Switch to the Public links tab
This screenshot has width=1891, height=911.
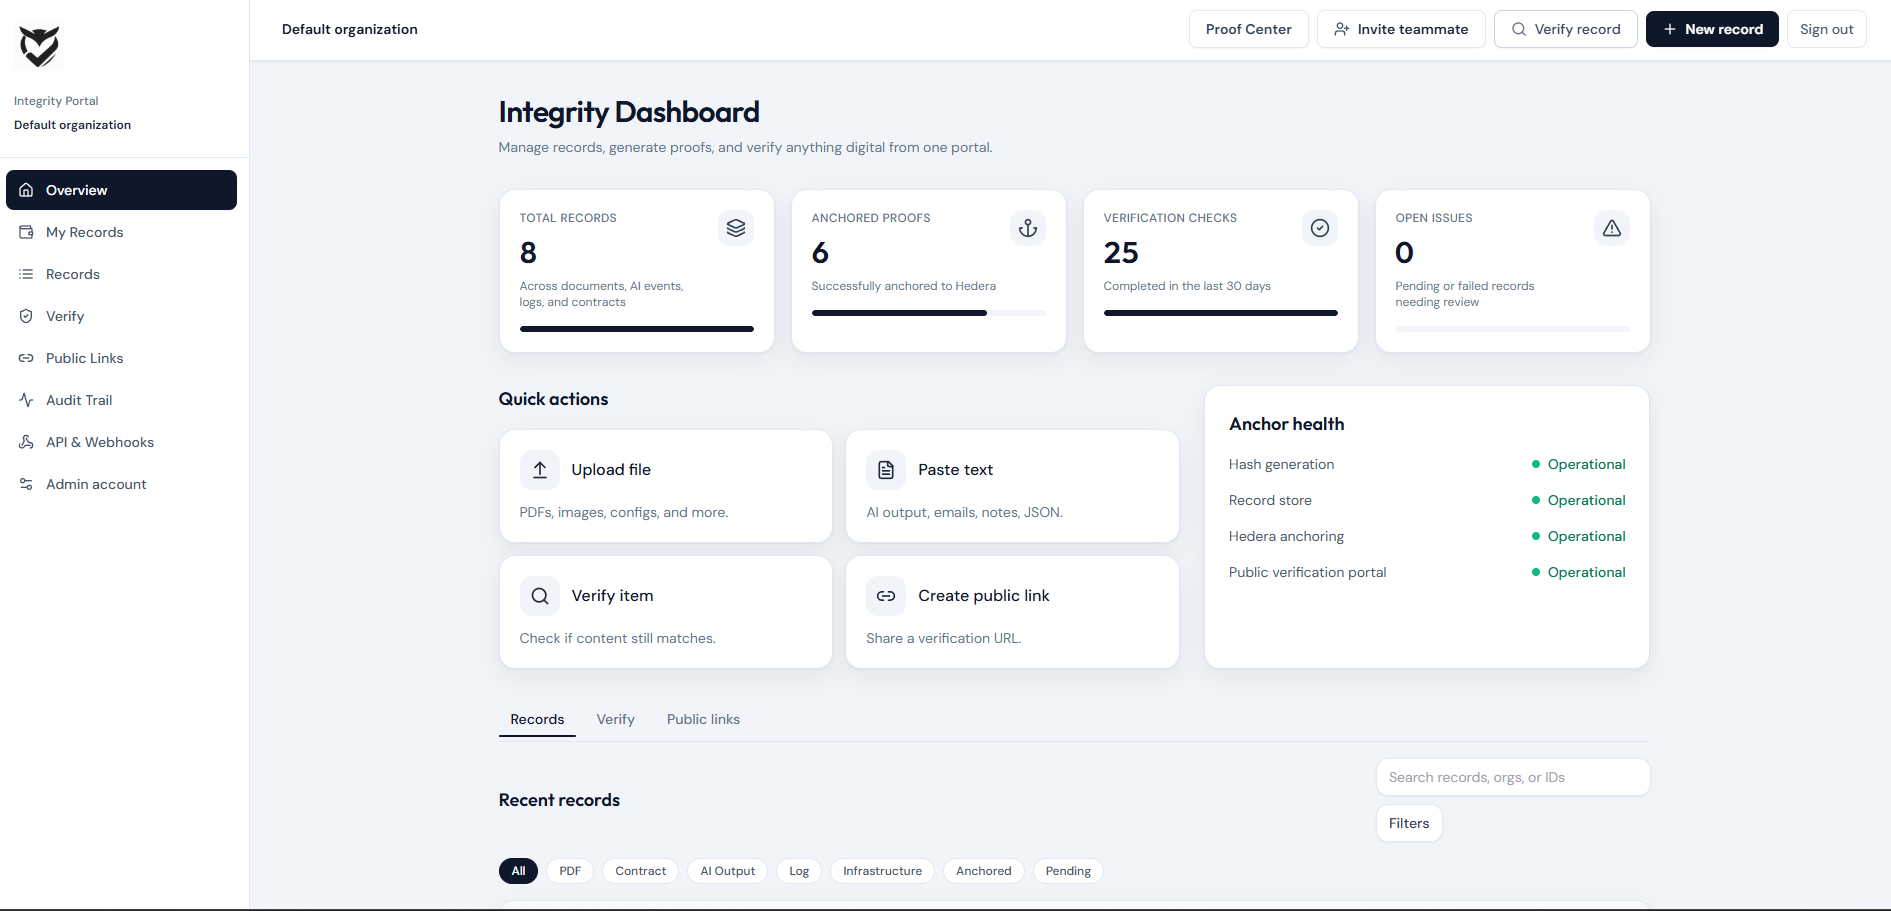tap(703, 719)
